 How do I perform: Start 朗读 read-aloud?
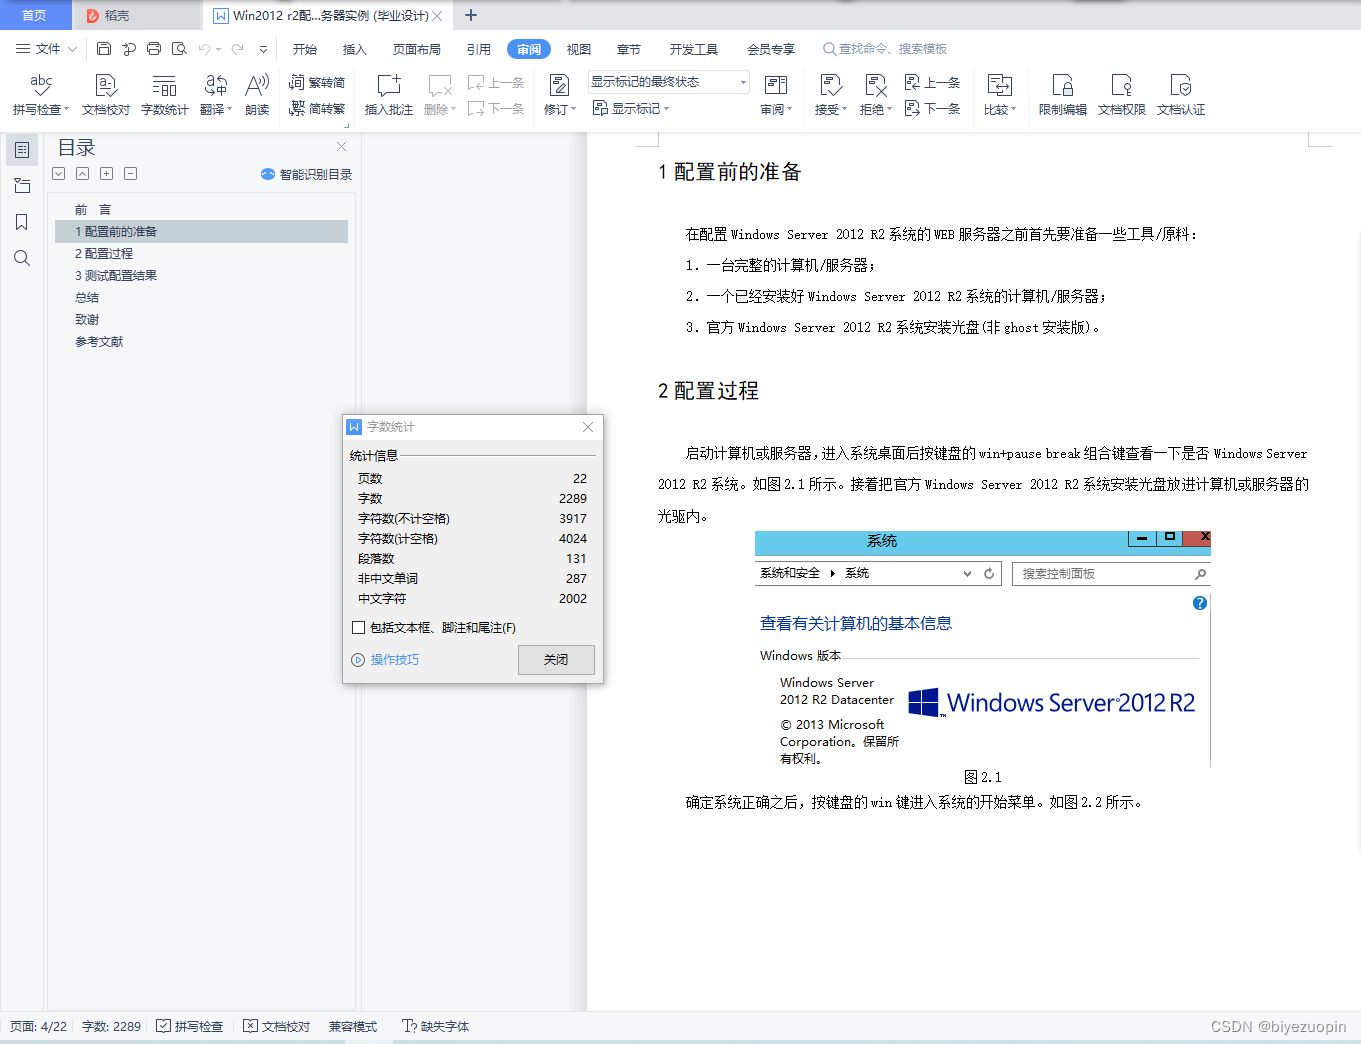257,94
